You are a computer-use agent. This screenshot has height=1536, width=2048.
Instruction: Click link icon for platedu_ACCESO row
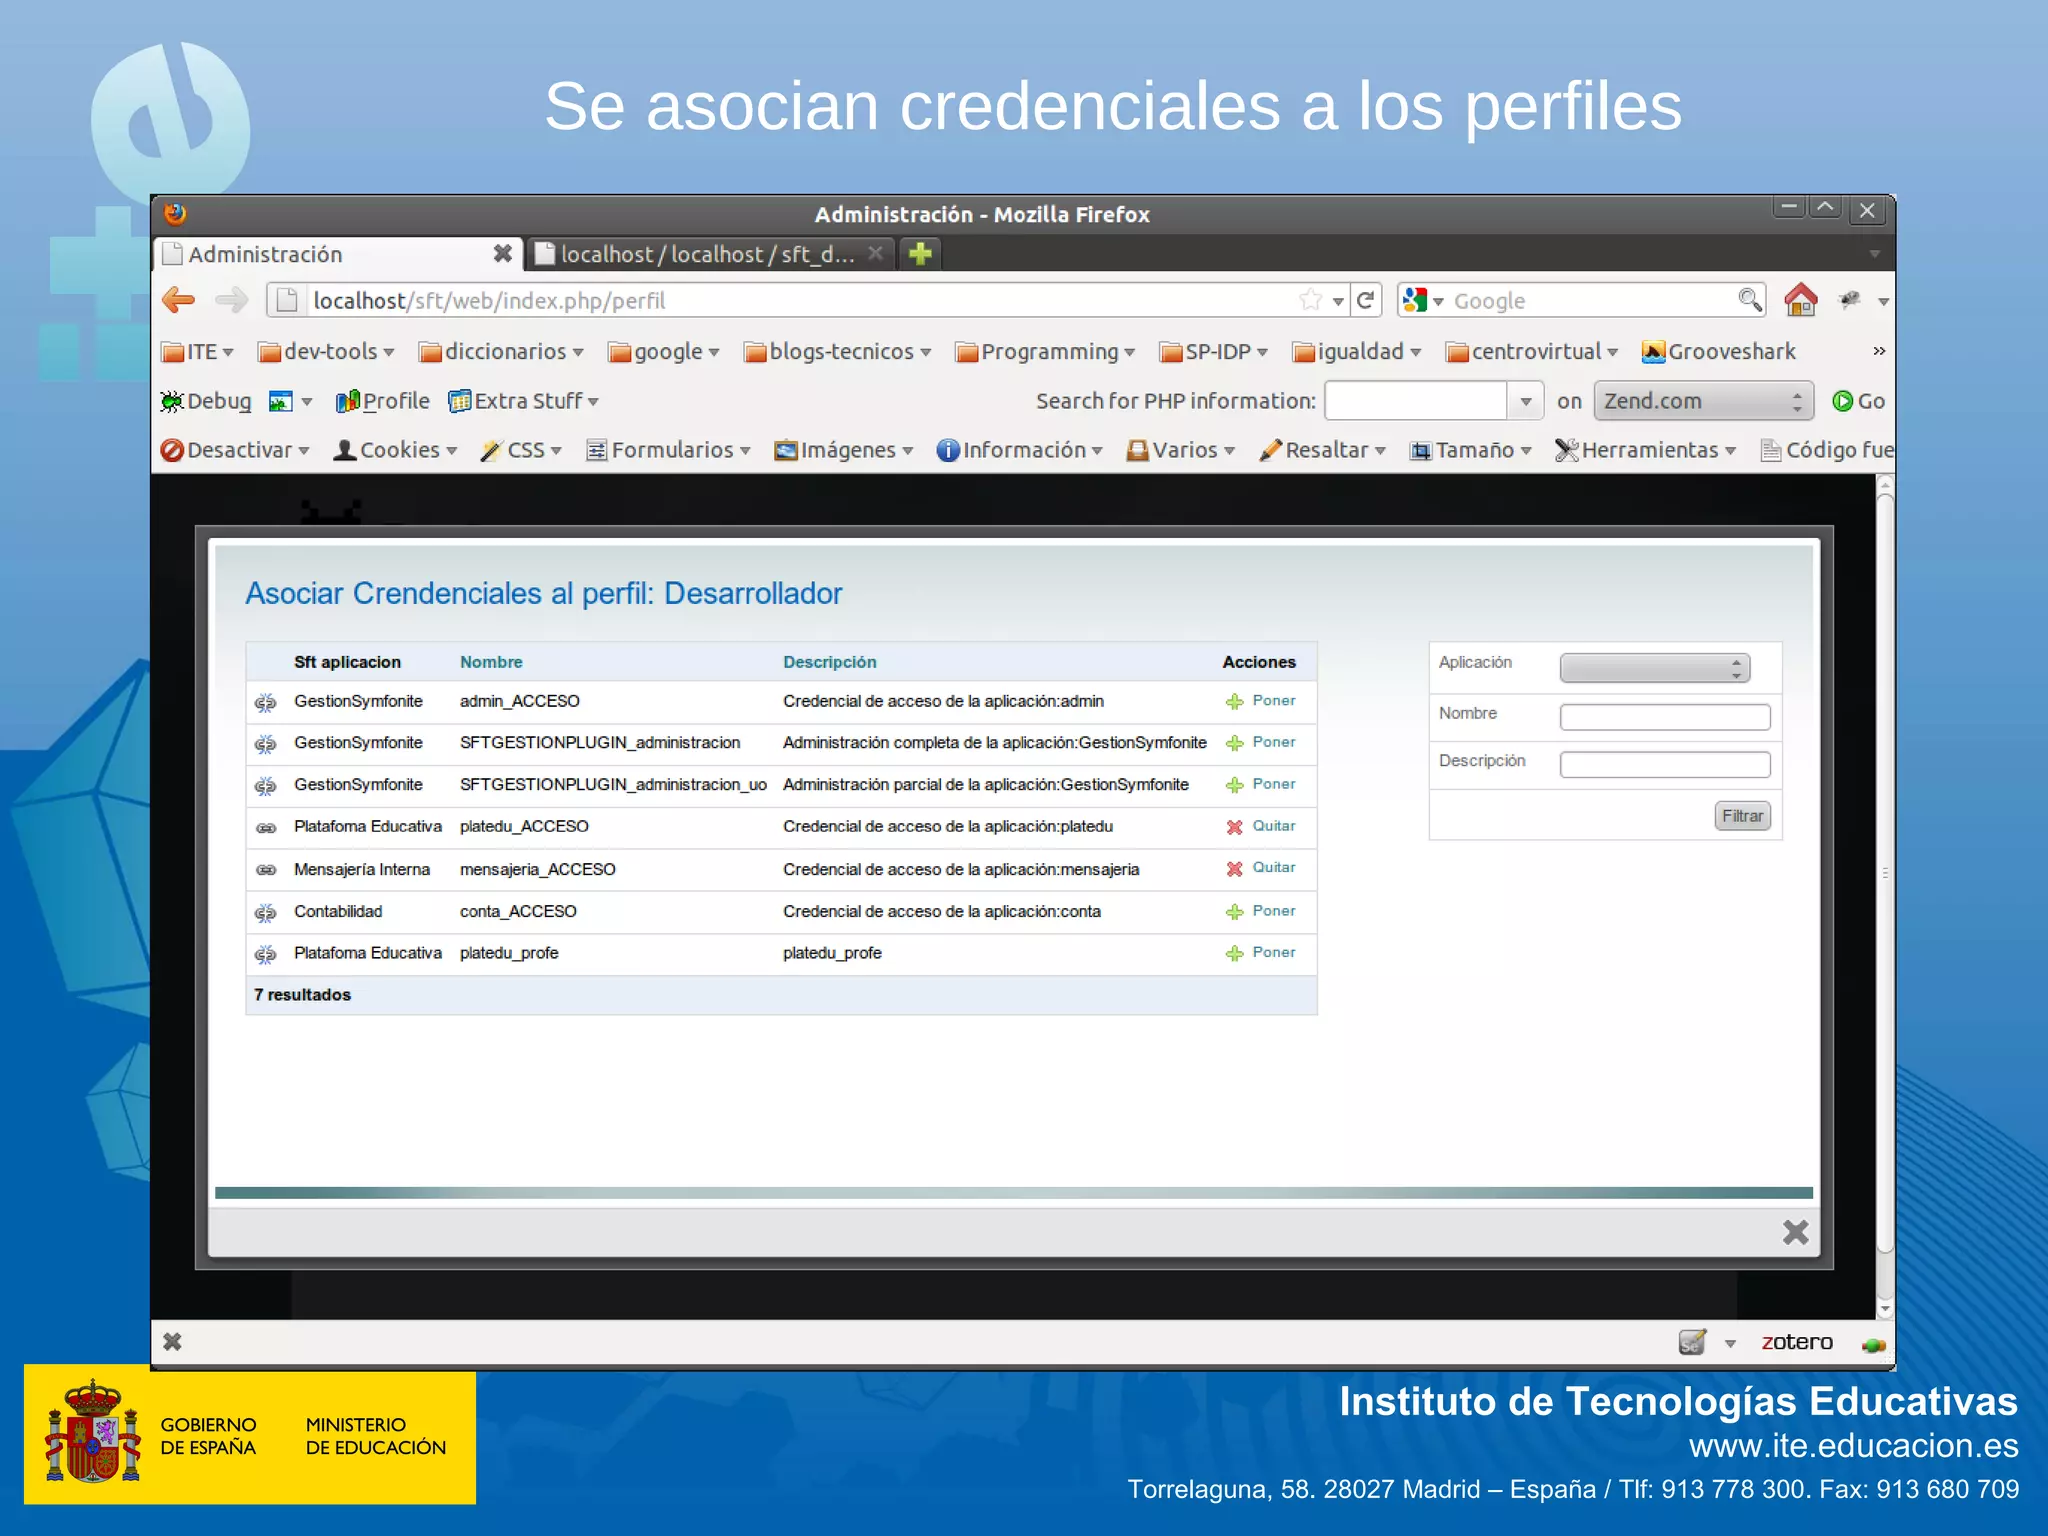click(x=265, y=828)
